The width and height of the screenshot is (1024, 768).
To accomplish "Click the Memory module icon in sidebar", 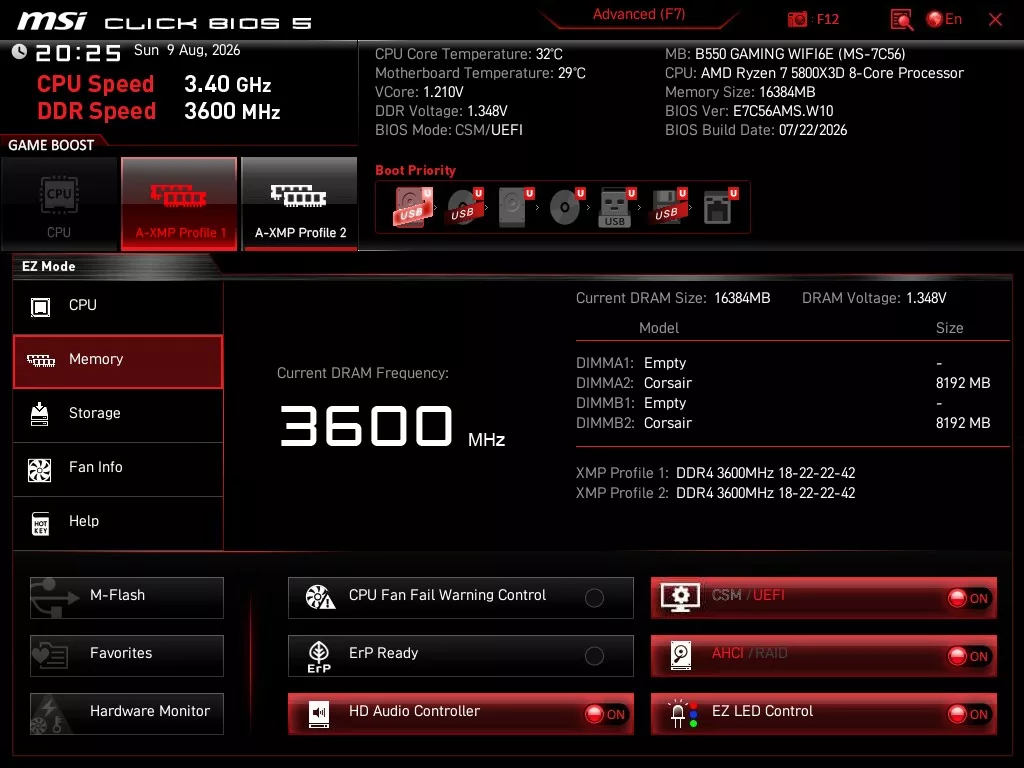I will tap(40, 360).
